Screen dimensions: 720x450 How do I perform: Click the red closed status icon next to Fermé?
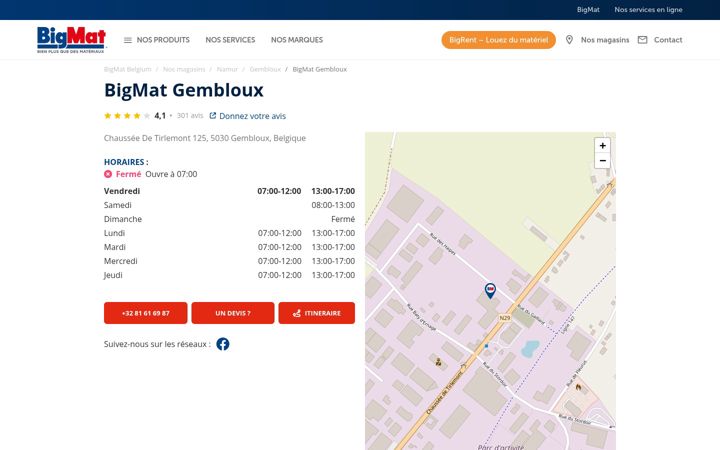tap(108, 174)
